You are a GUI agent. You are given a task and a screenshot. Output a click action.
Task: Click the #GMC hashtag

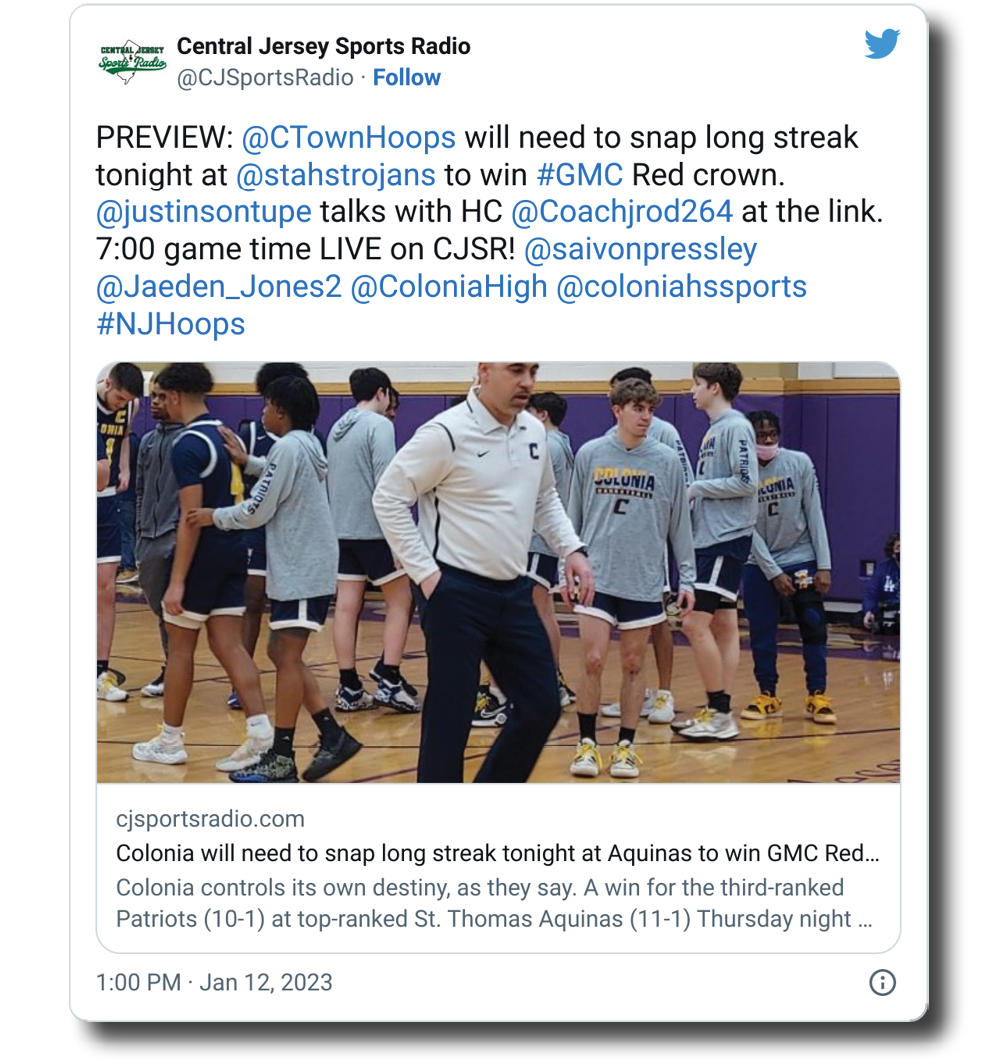coord(580,175)
